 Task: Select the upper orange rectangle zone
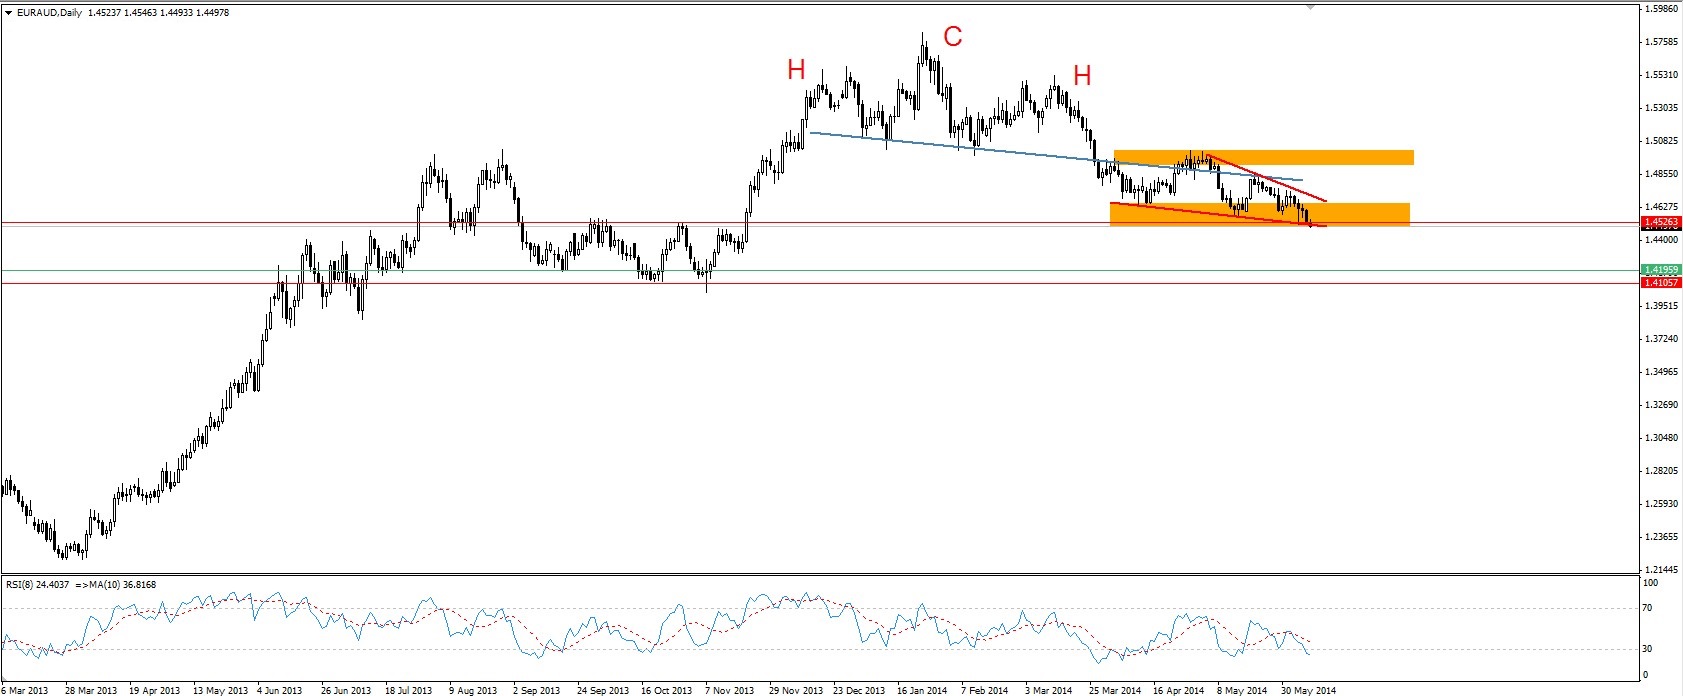tap(1263, 157)
